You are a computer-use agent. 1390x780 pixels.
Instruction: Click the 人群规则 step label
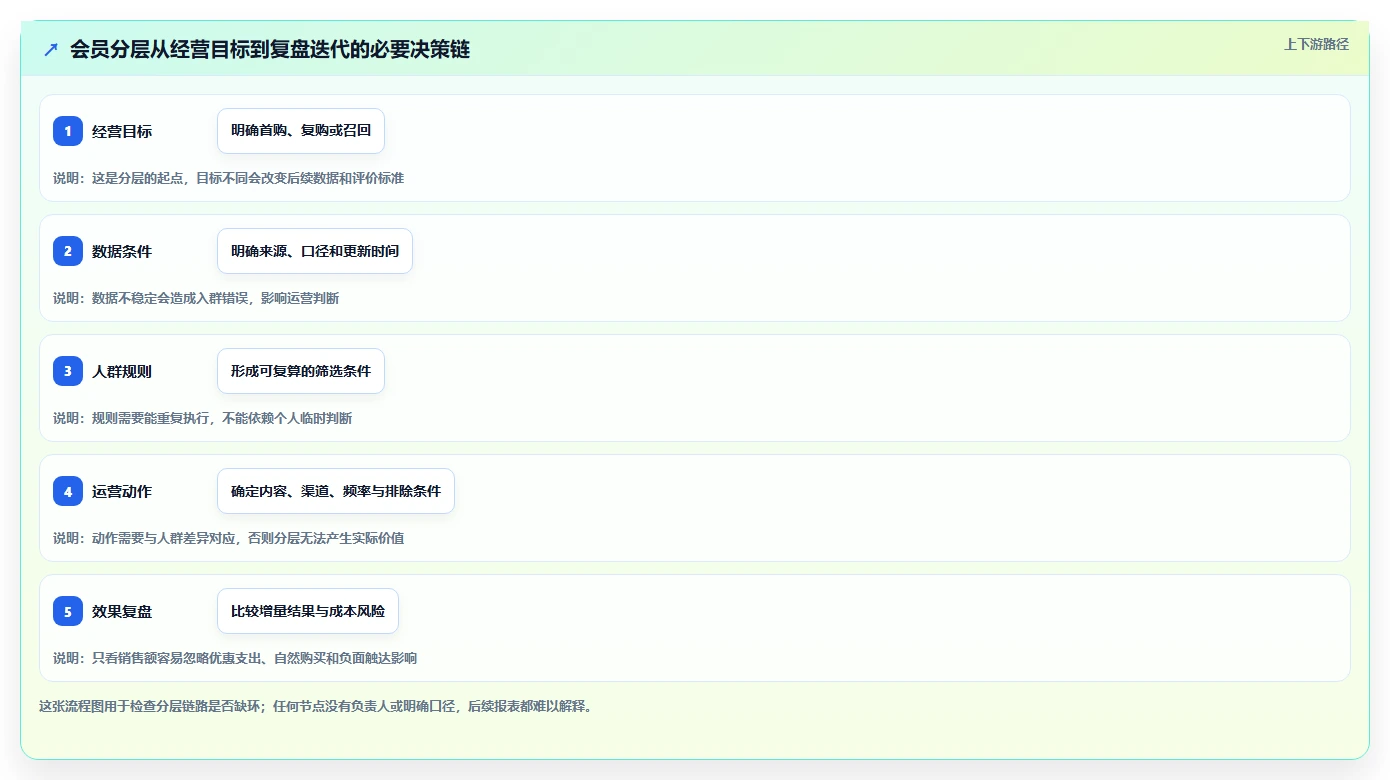[x=122, y=371]
